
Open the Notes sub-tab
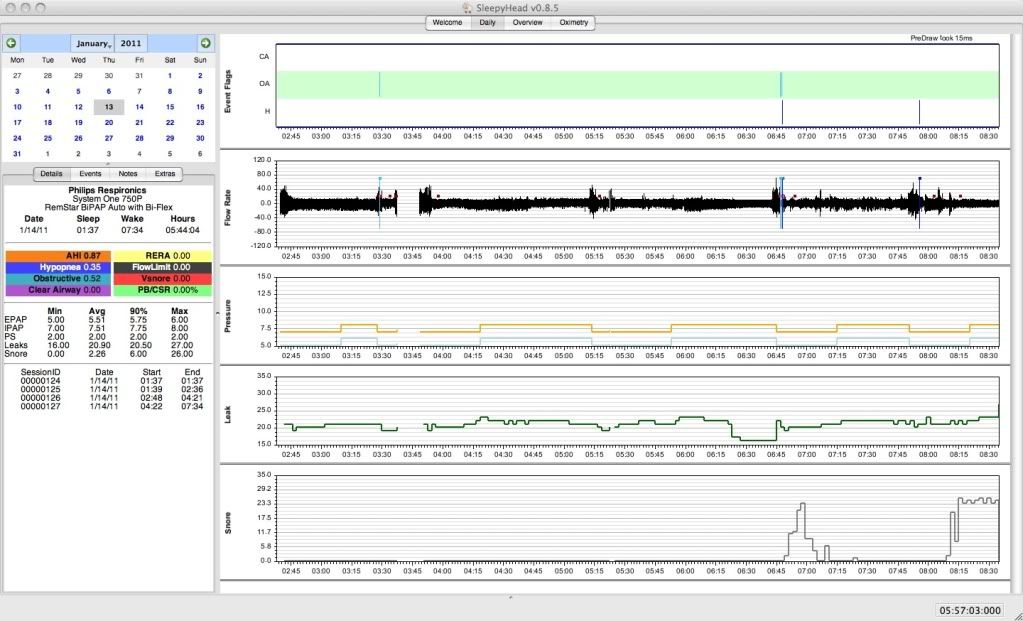[x=128, y=174]
